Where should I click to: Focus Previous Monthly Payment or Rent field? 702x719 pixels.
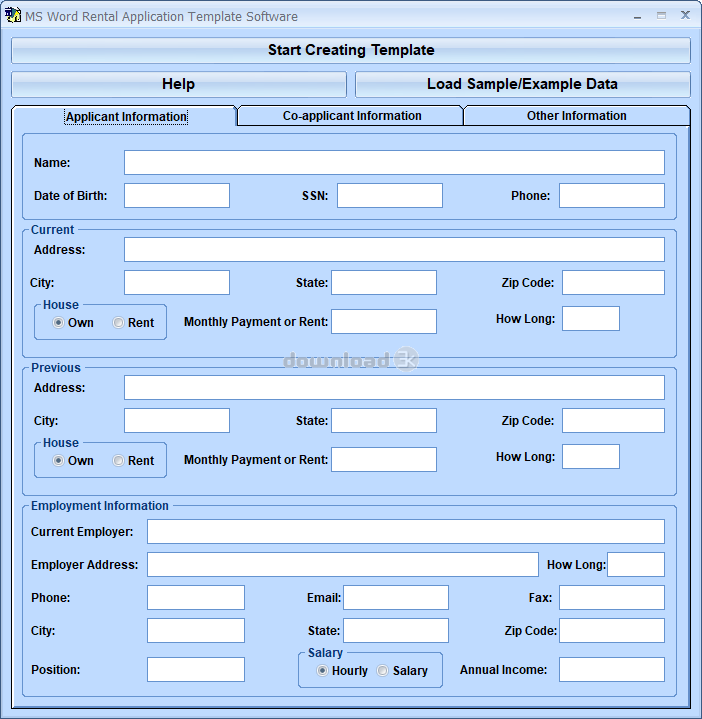384,459
